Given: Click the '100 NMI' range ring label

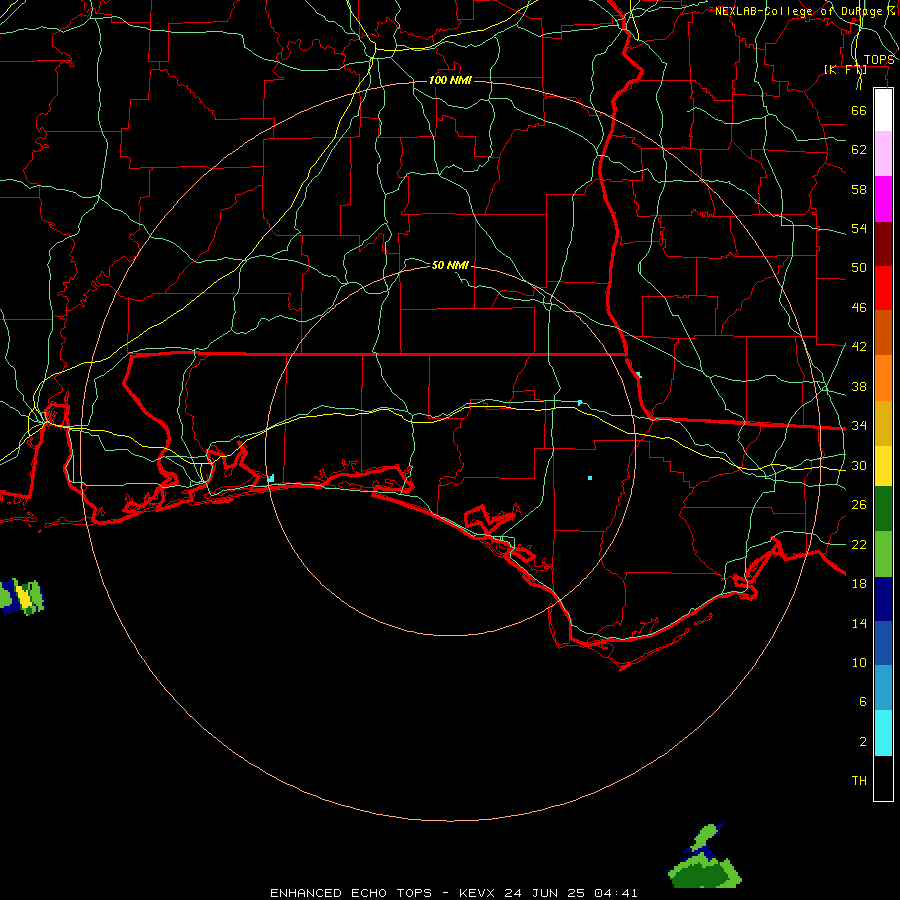Looking at the screenshot, I should [x=451, y=80].
